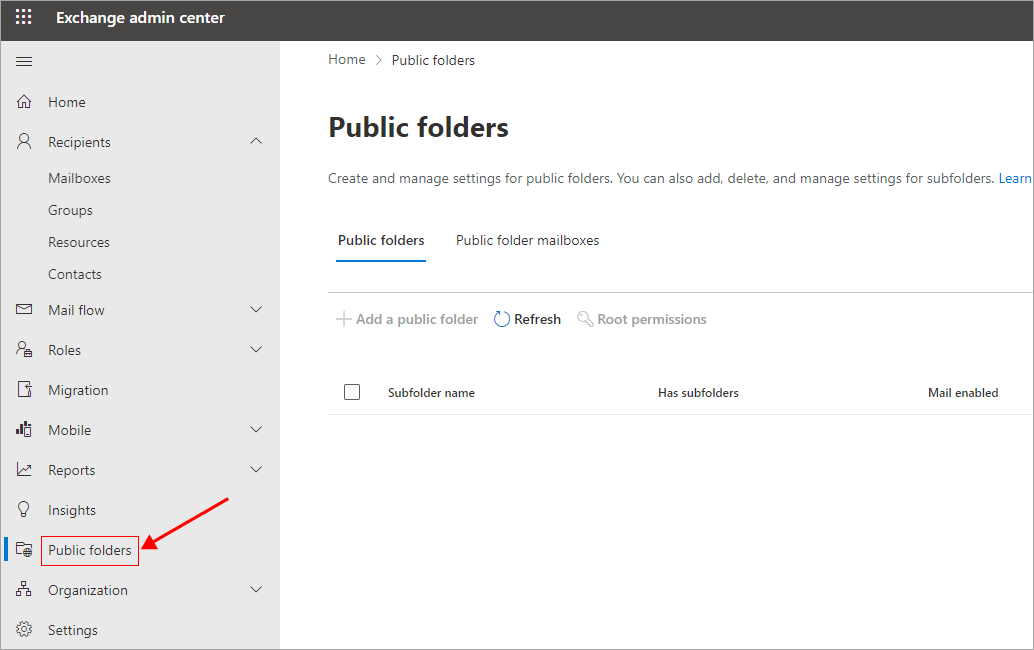This screenshot has width=1034, height=650.
Task: Click the Insights lightbulb icon
Action: click(x=25, y=510)
